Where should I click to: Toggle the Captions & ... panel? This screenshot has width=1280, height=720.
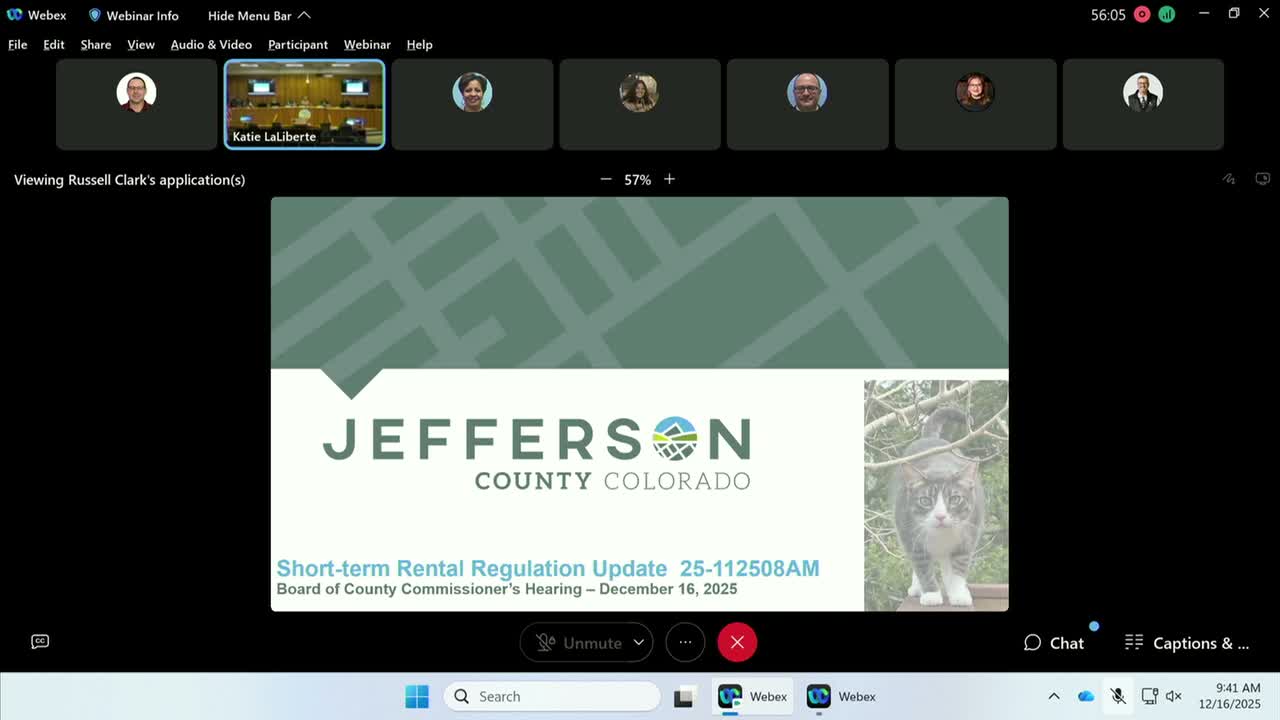pyautogui.click(x=1187, y=643)
